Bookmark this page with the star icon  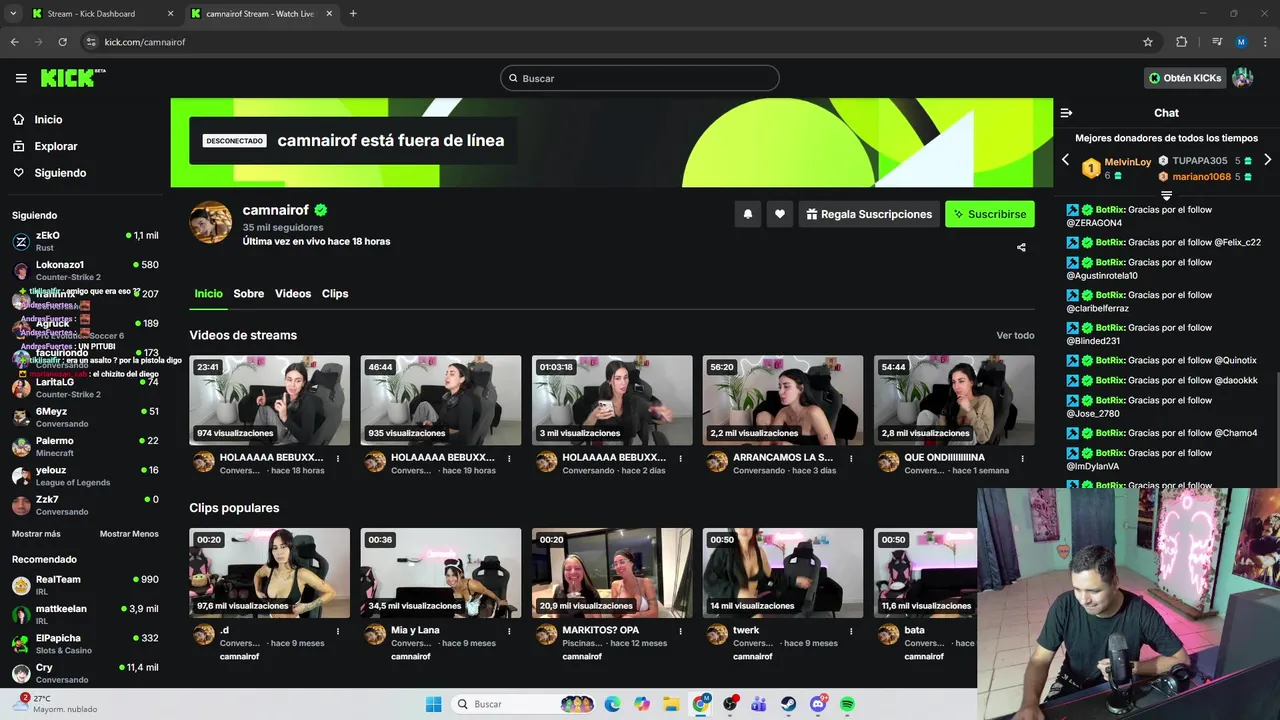[1148, 42]
